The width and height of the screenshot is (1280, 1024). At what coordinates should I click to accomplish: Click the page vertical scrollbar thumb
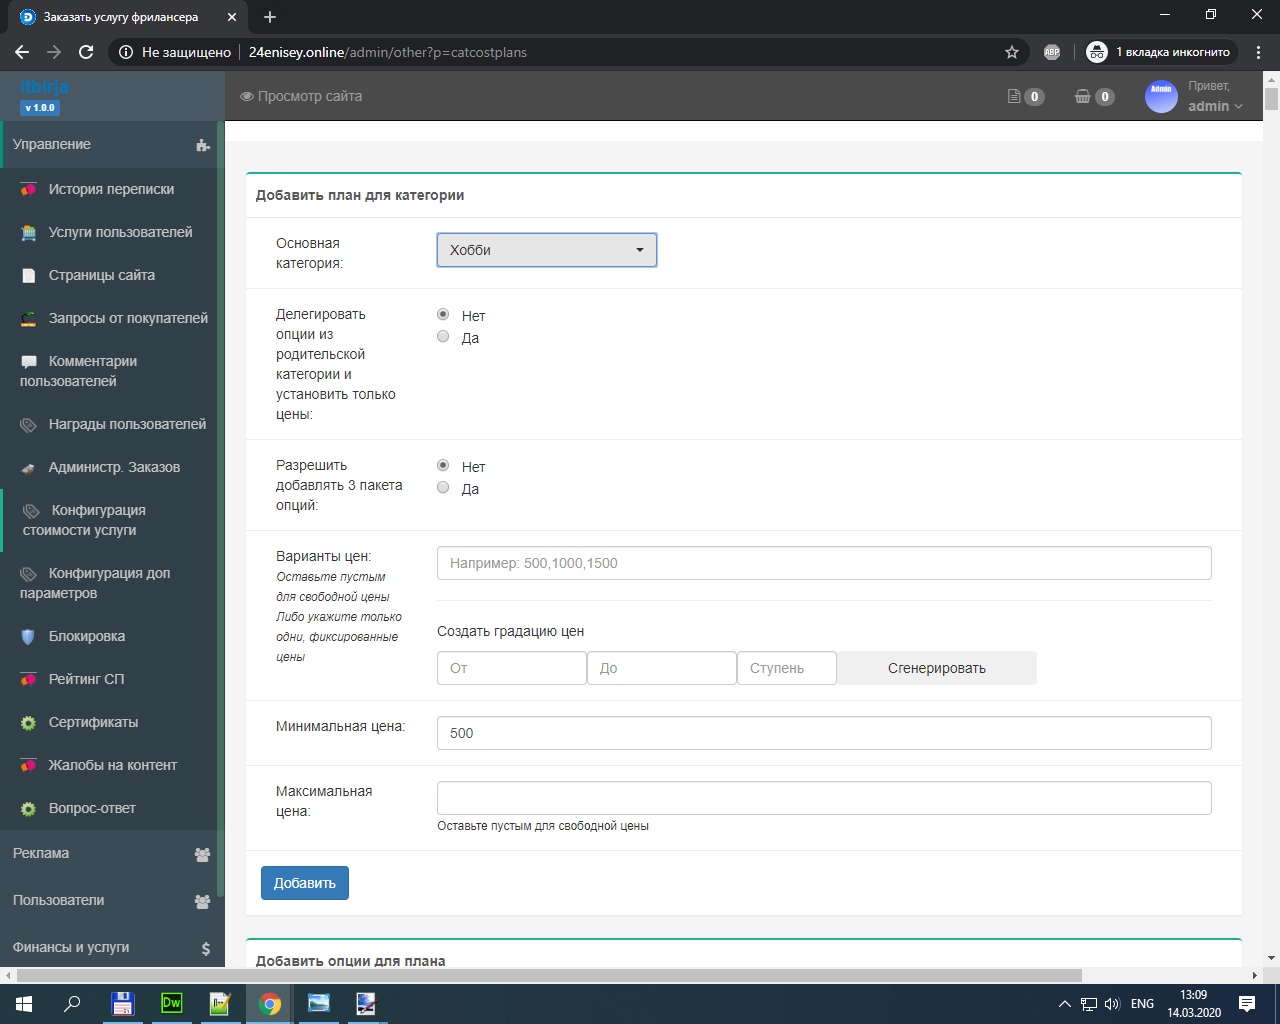[1271, 99]
